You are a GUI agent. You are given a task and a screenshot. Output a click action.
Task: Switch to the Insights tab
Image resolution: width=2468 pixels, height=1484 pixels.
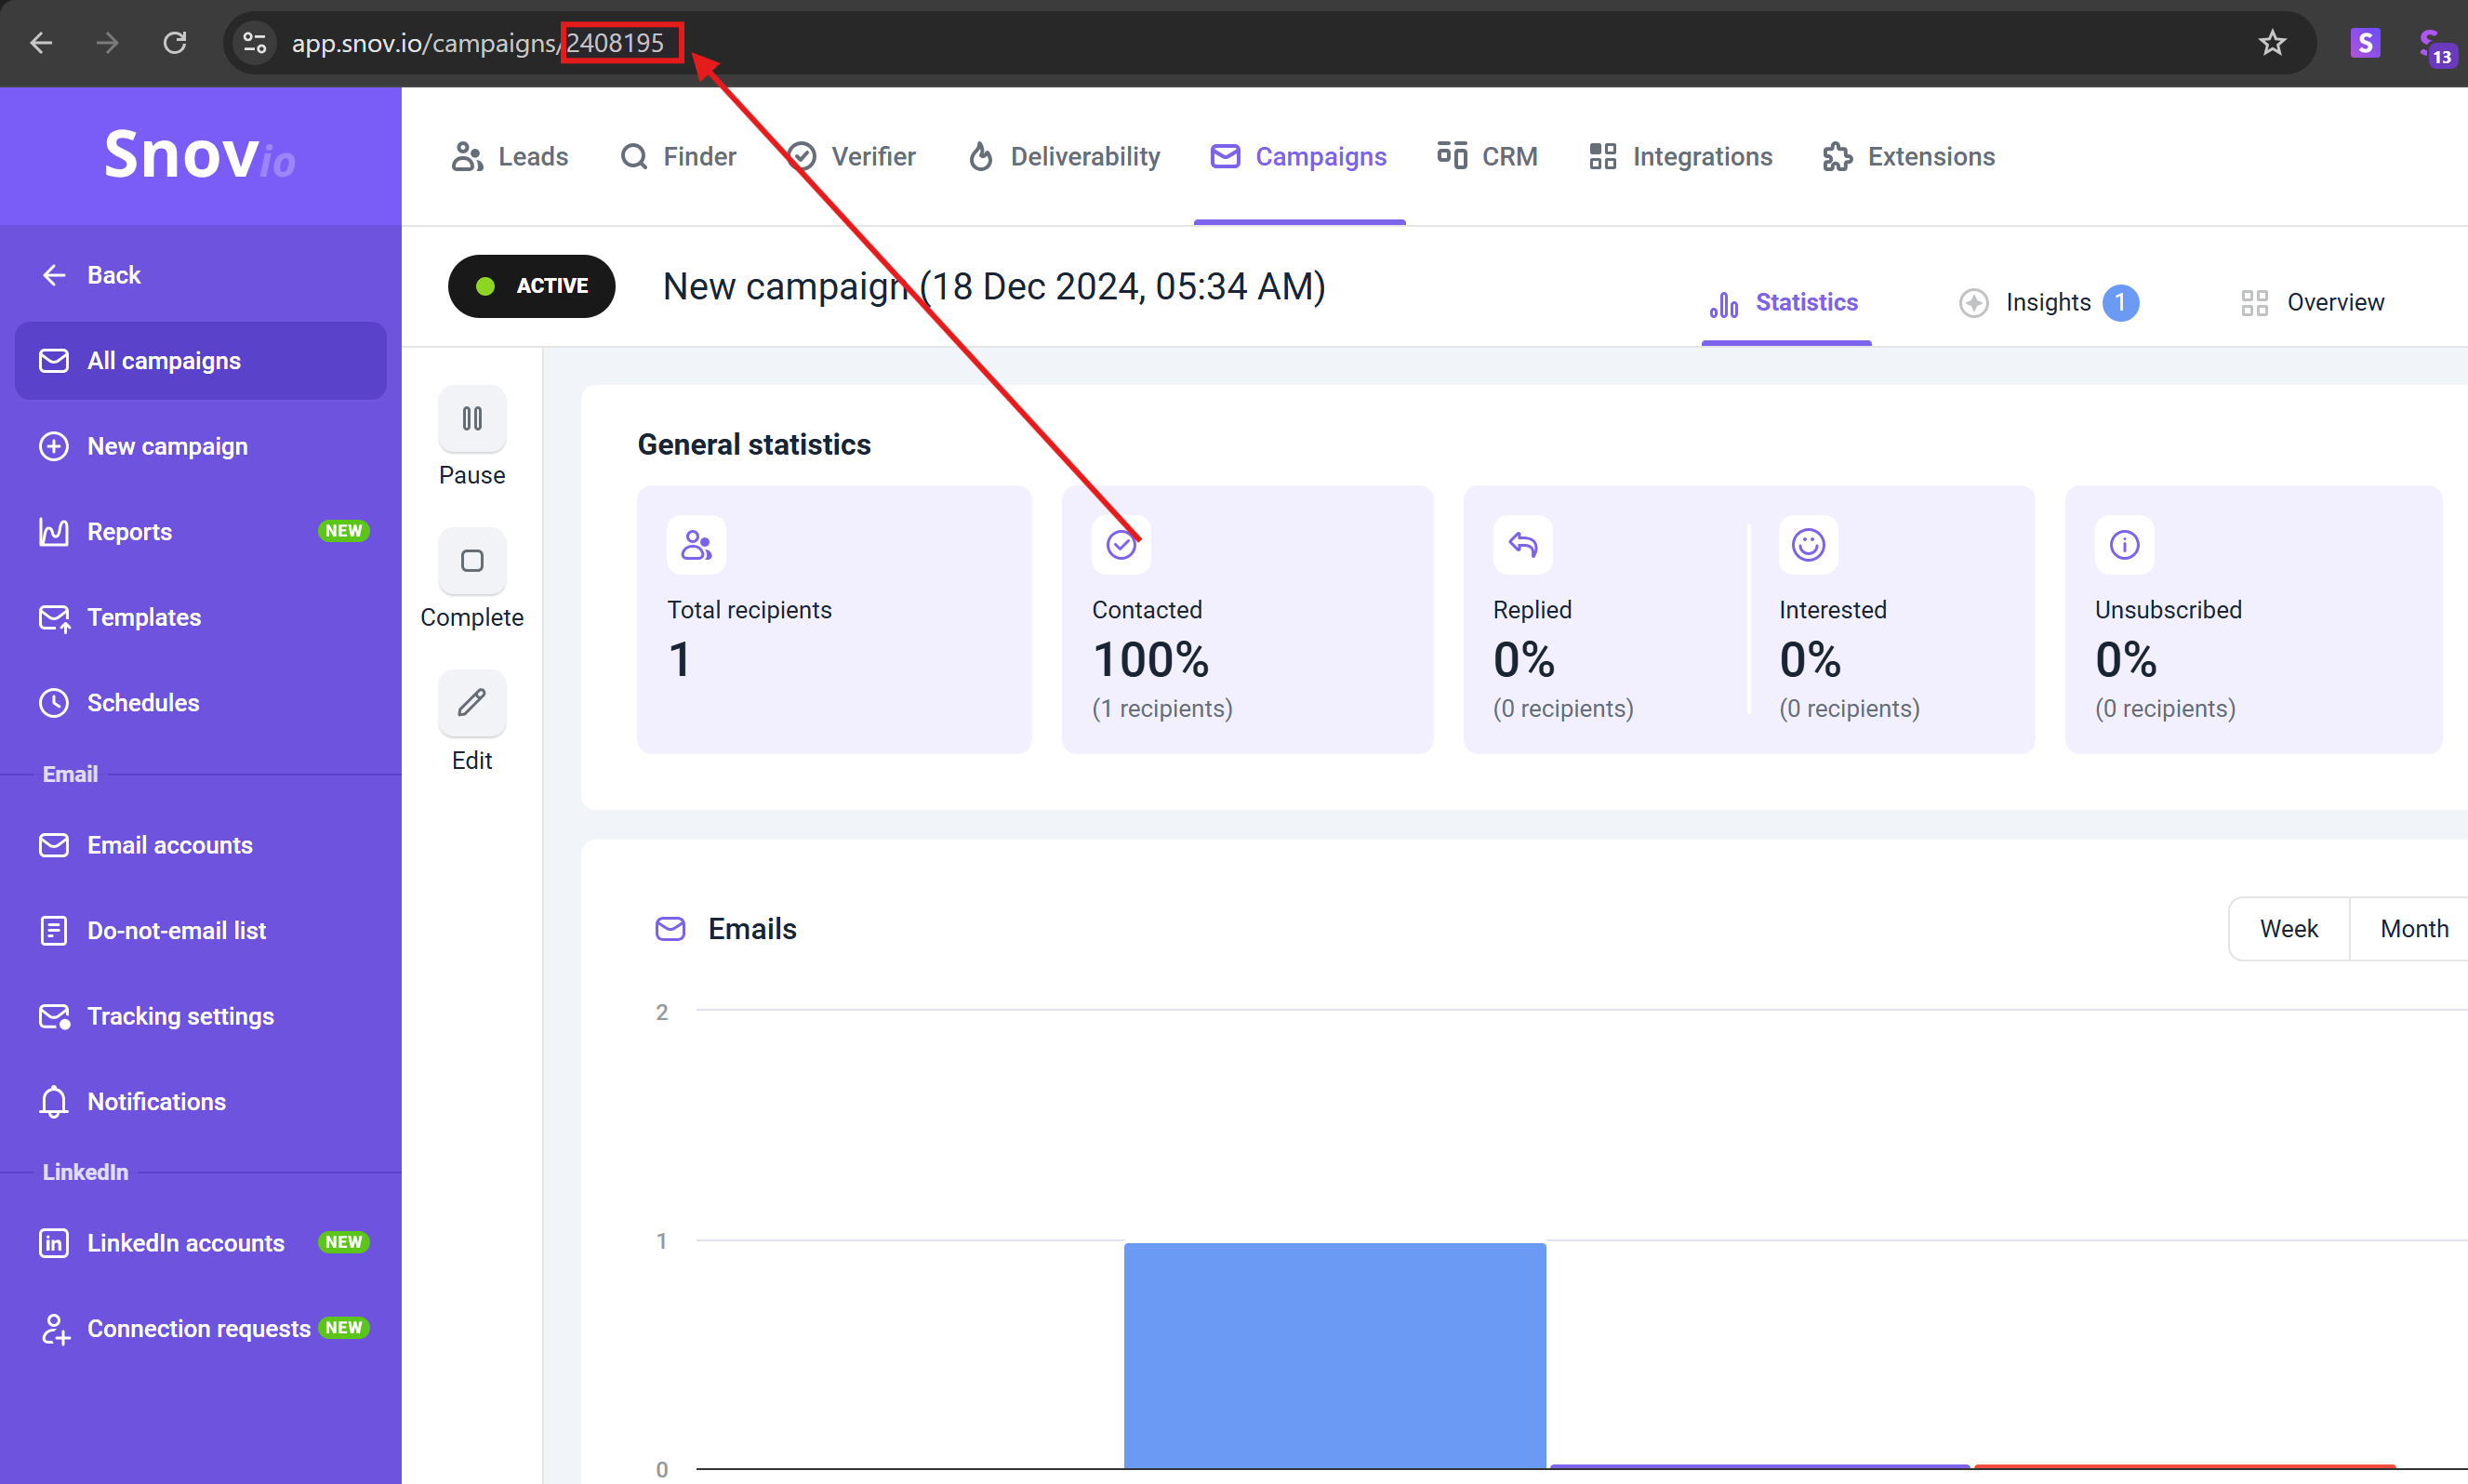click(x=2048, y=302)
